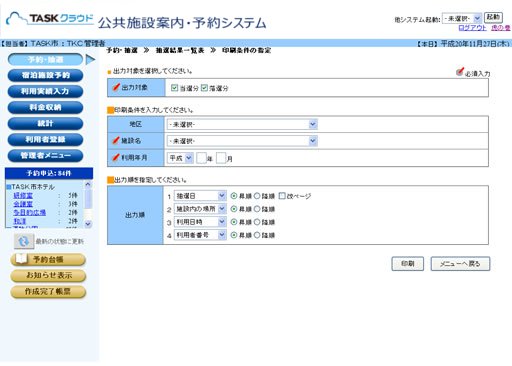Open the 料金収納 menu
The height and width of the screenshot is (366, 512).
[x=45, y=107]
